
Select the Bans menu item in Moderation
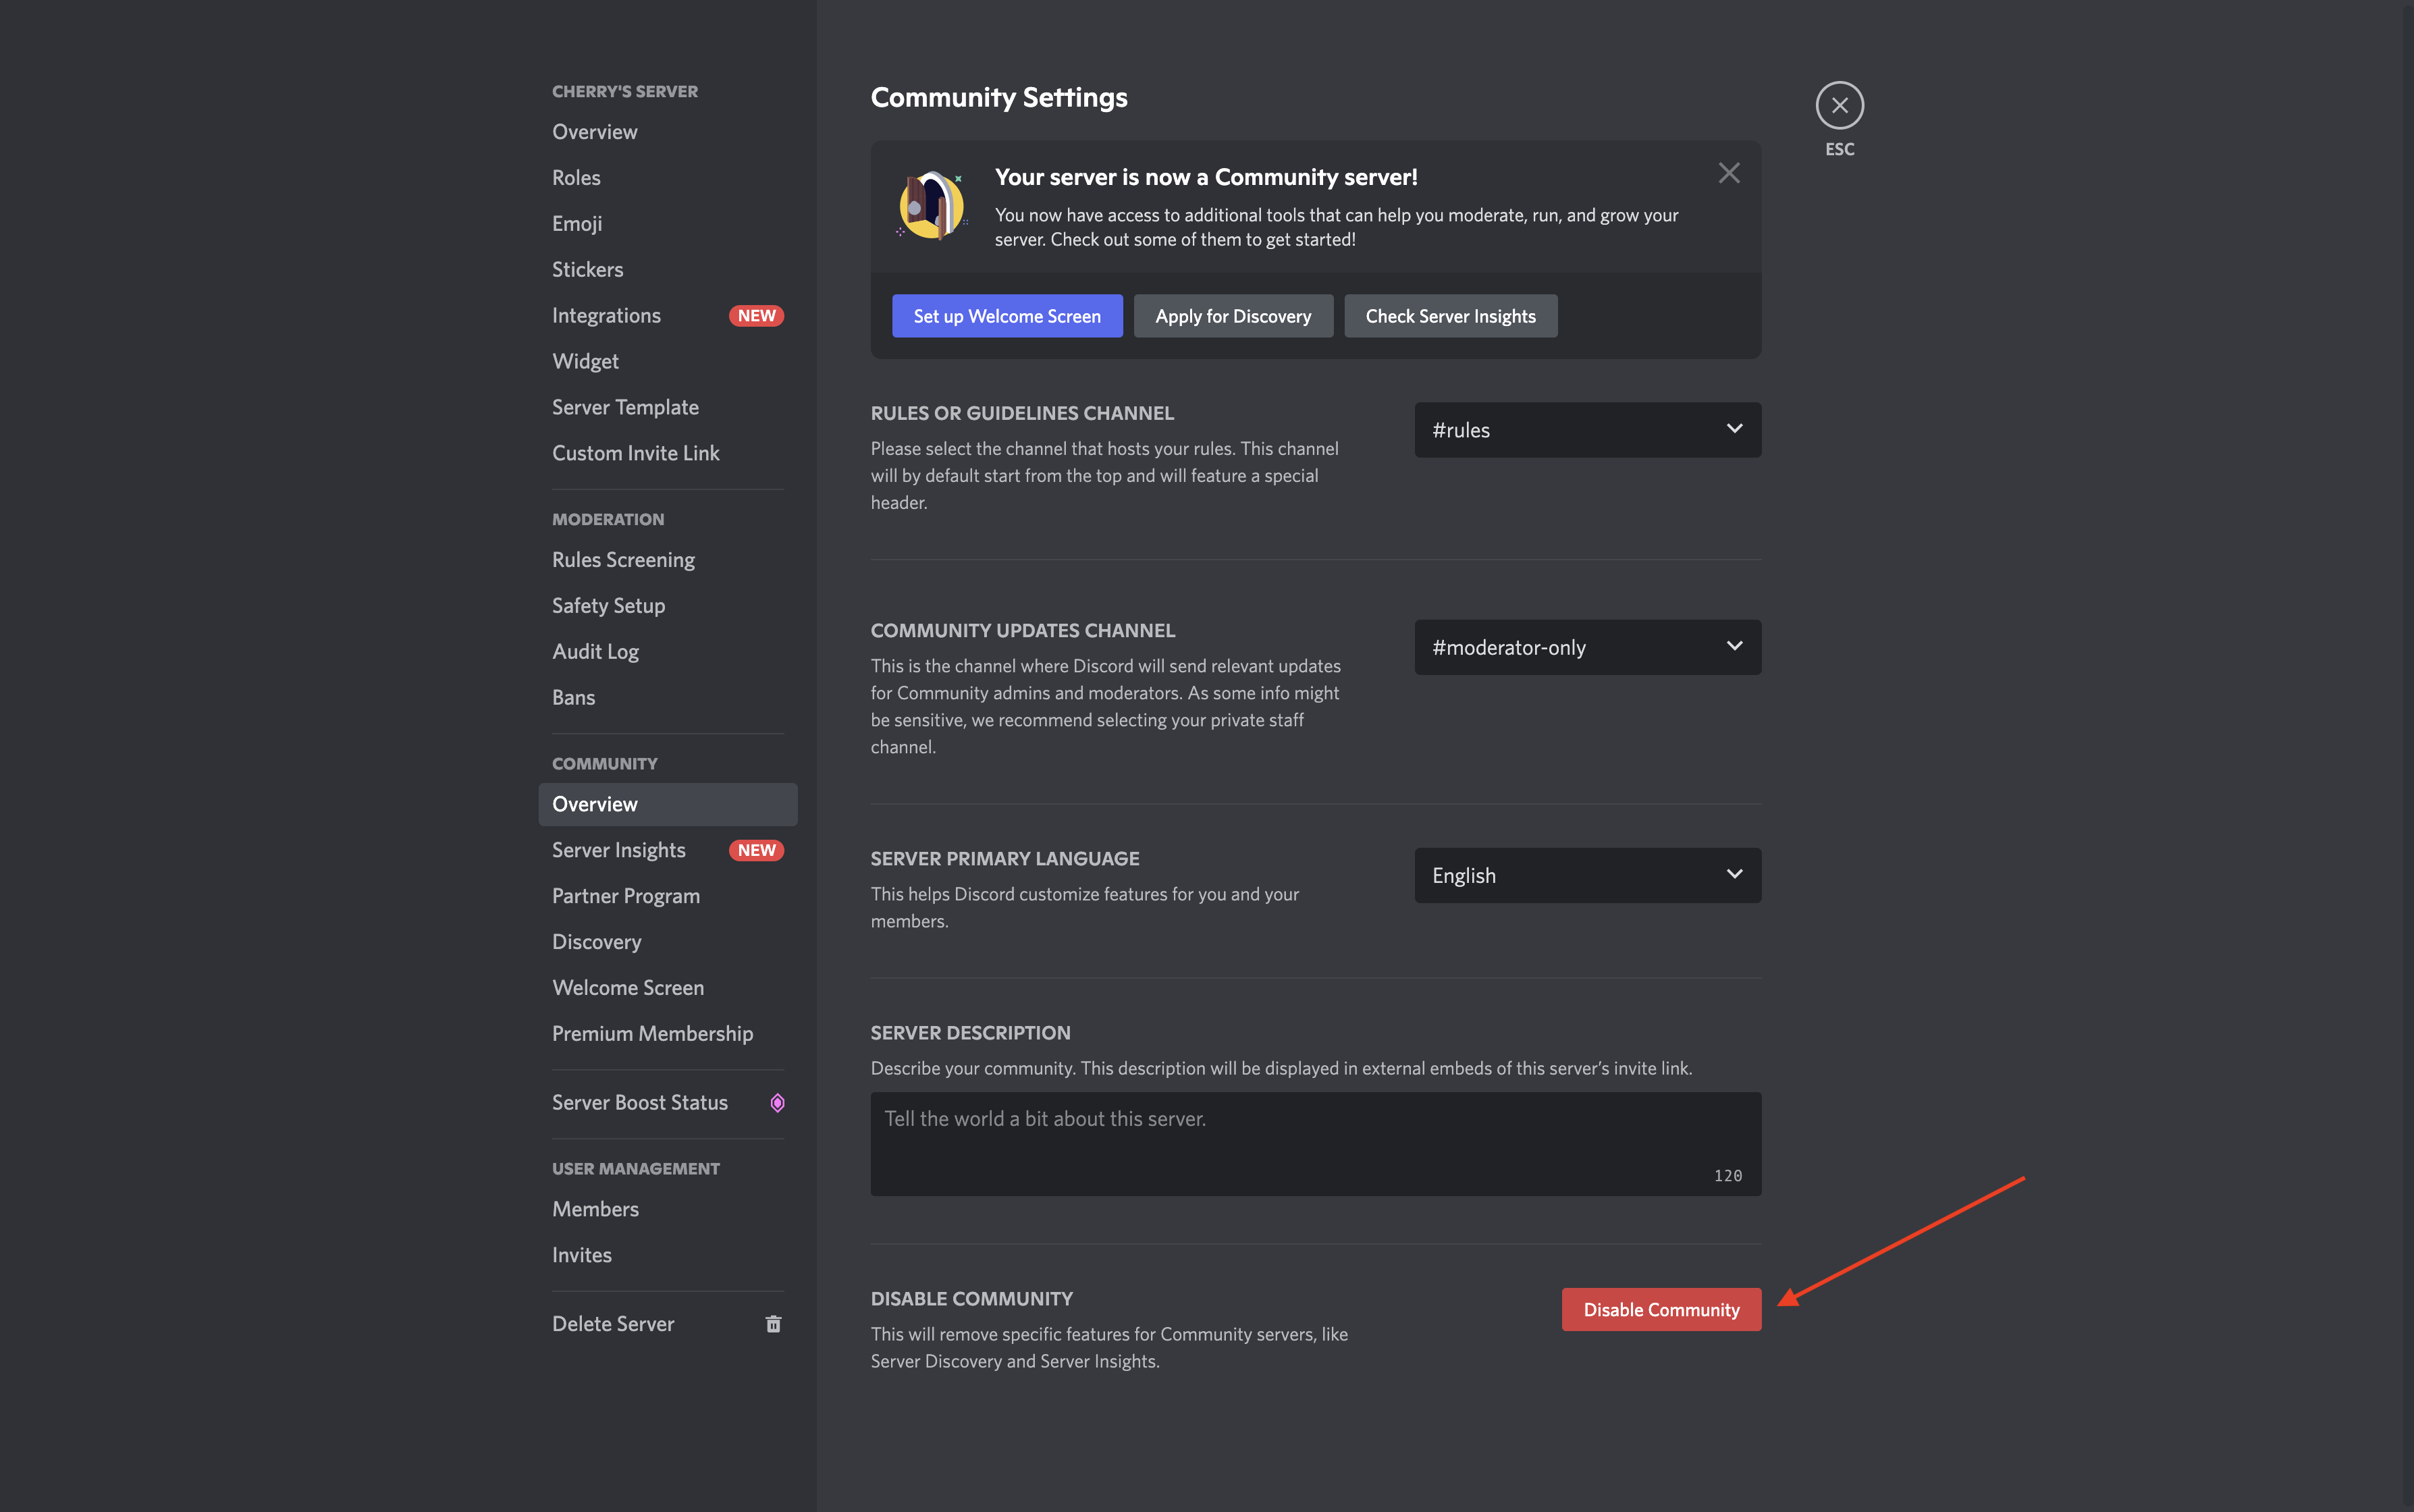(x=573, y=697)
